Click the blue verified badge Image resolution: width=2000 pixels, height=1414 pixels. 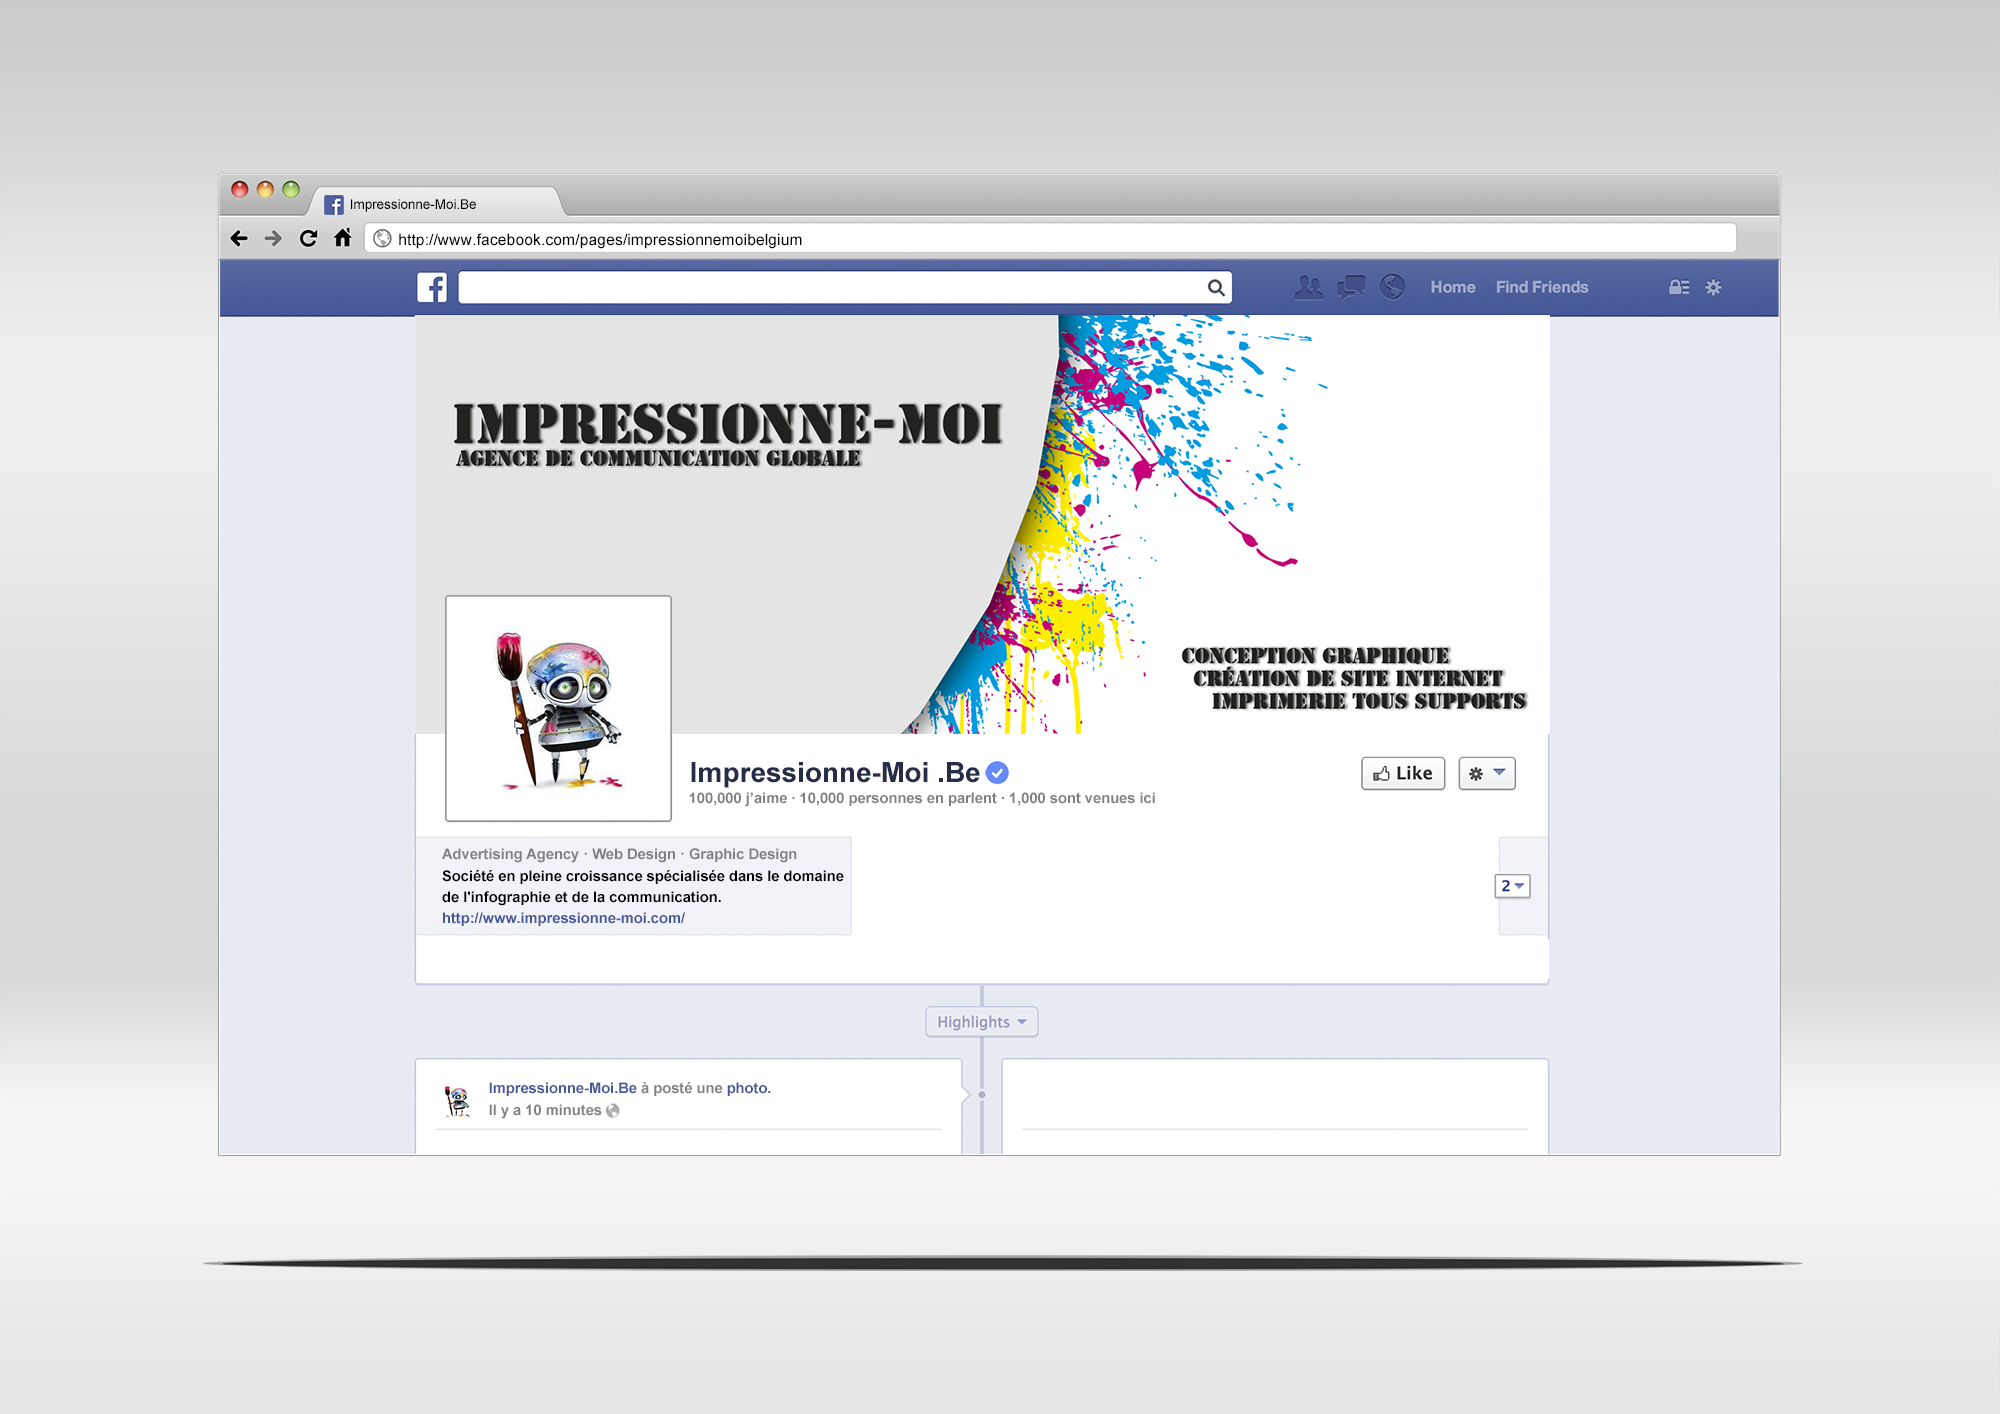(x=997, y=772)
